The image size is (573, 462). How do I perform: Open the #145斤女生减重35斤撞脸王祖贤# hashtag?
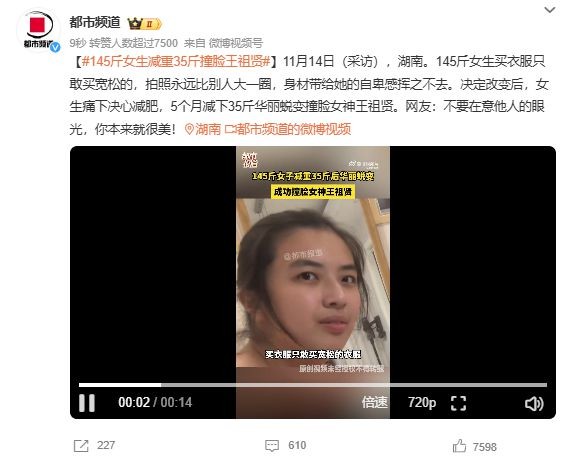176,61
